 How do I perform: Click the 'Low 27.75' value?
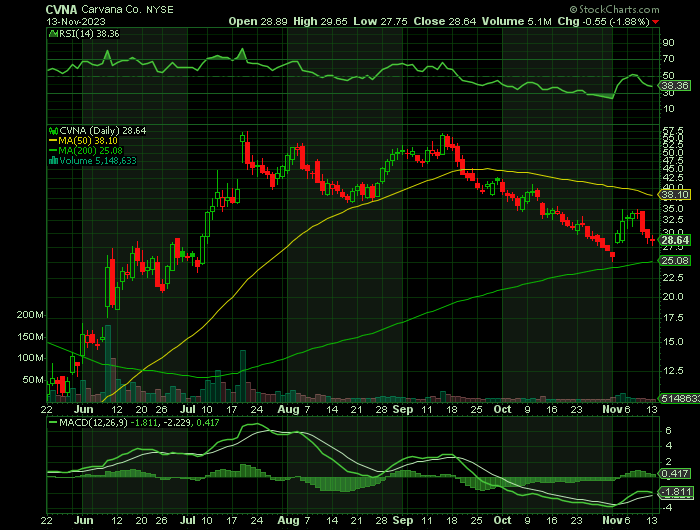380,21
